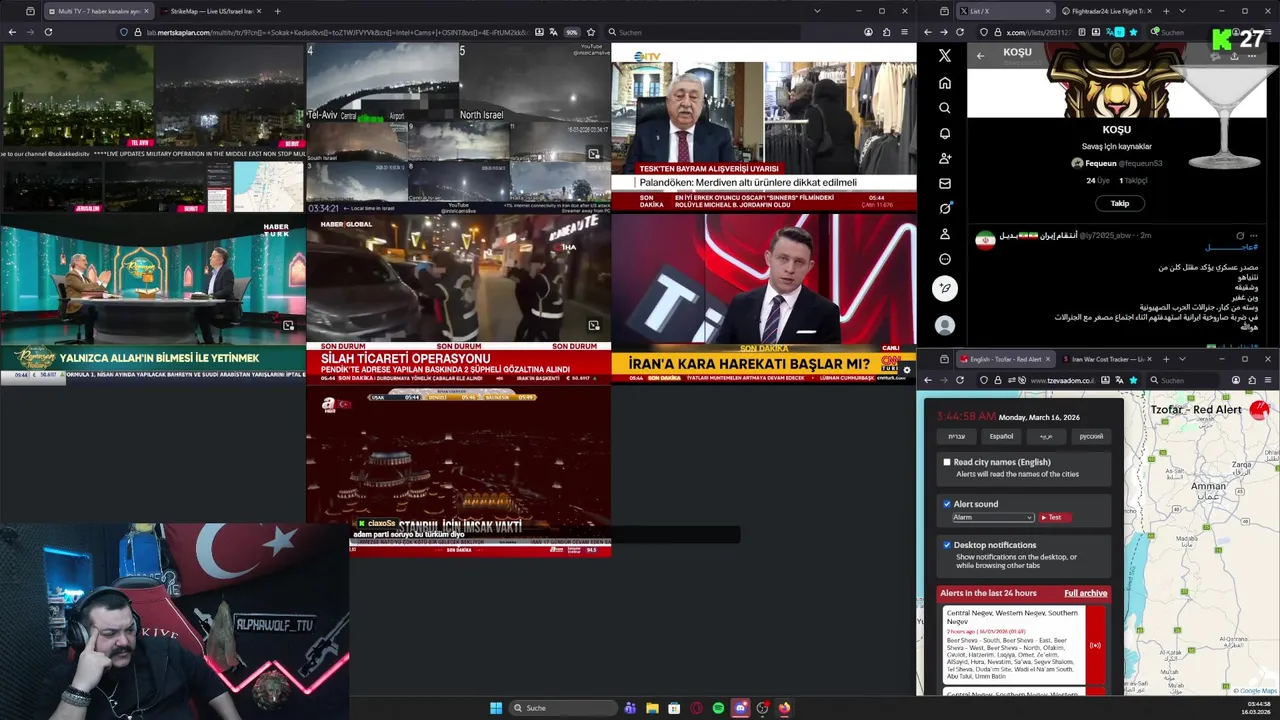1280x720 pixels.
Task: Click the bookmark star in x.com address bar
Action: (x=1133, y=32)
